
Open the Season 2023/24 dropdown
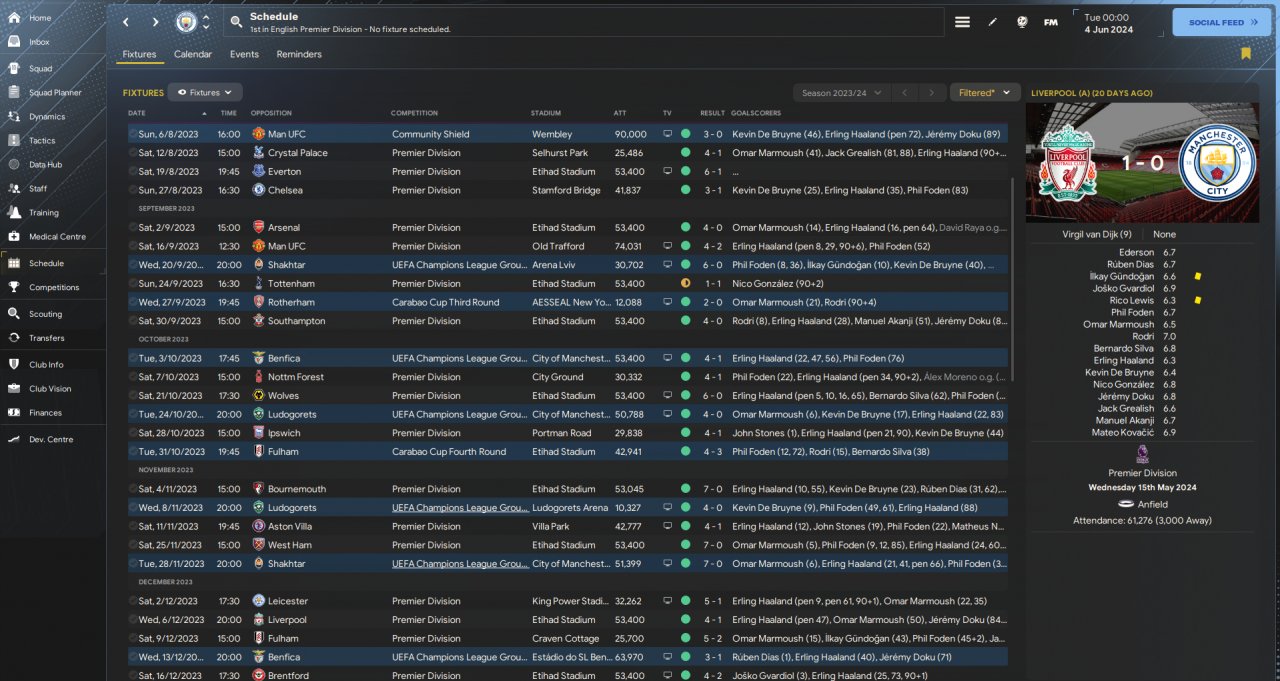pyautogui.click(x=841, y=93)
